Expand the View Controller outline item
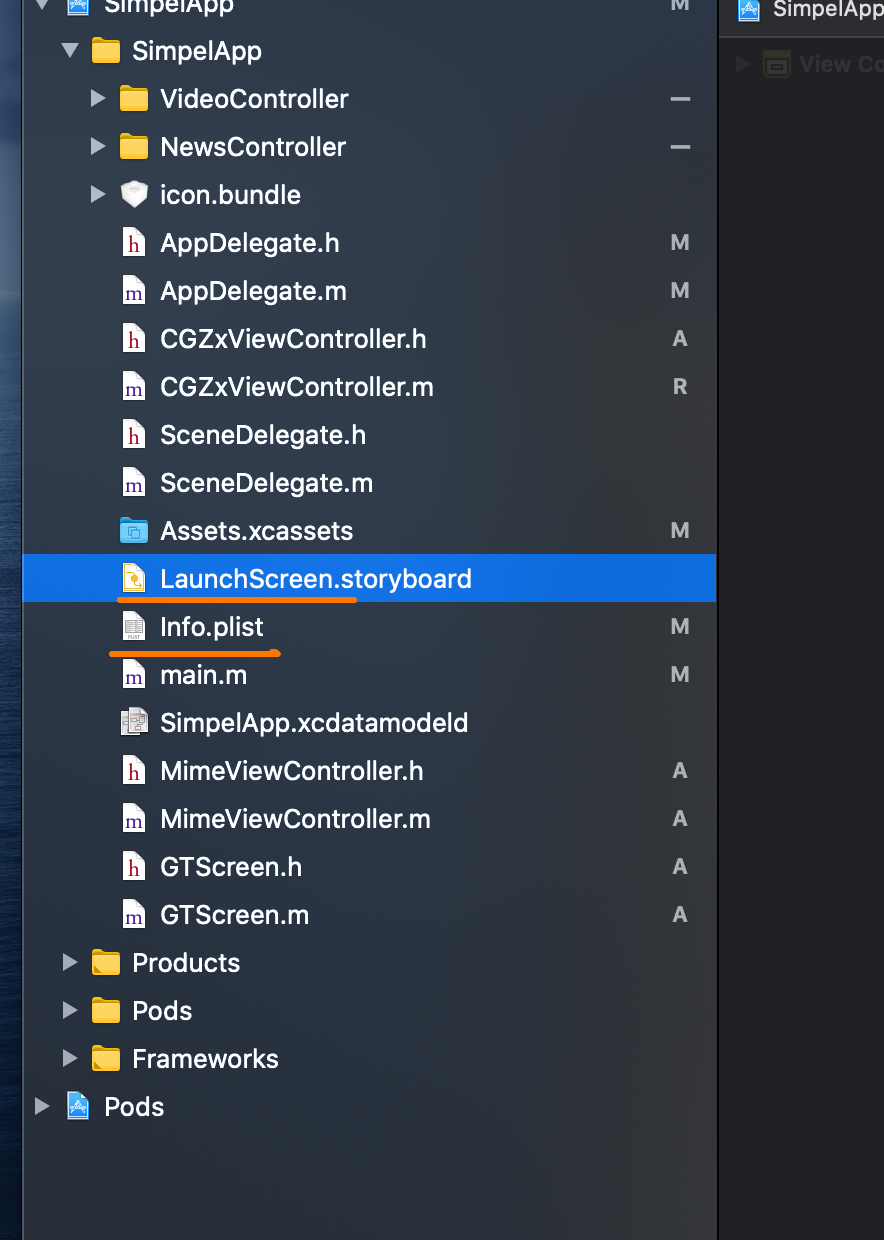Screen dimensions: 884x1240 743,65
